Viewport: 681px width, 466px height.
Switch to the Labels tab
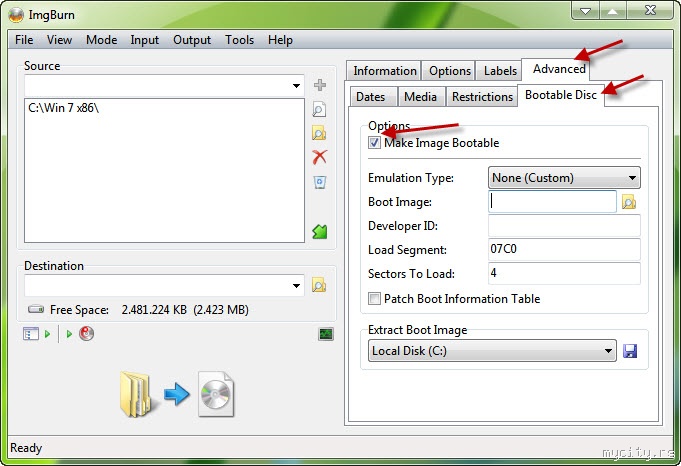[x=500, y=71]
